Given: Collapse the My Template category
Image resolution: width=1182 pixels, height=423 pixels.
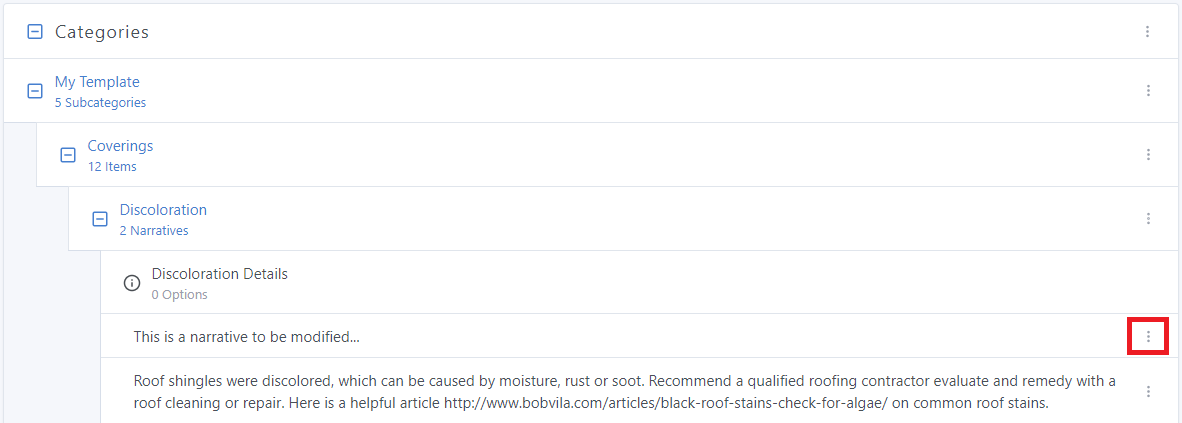Looking at the screenshot, I should click(x=34, y=91).
